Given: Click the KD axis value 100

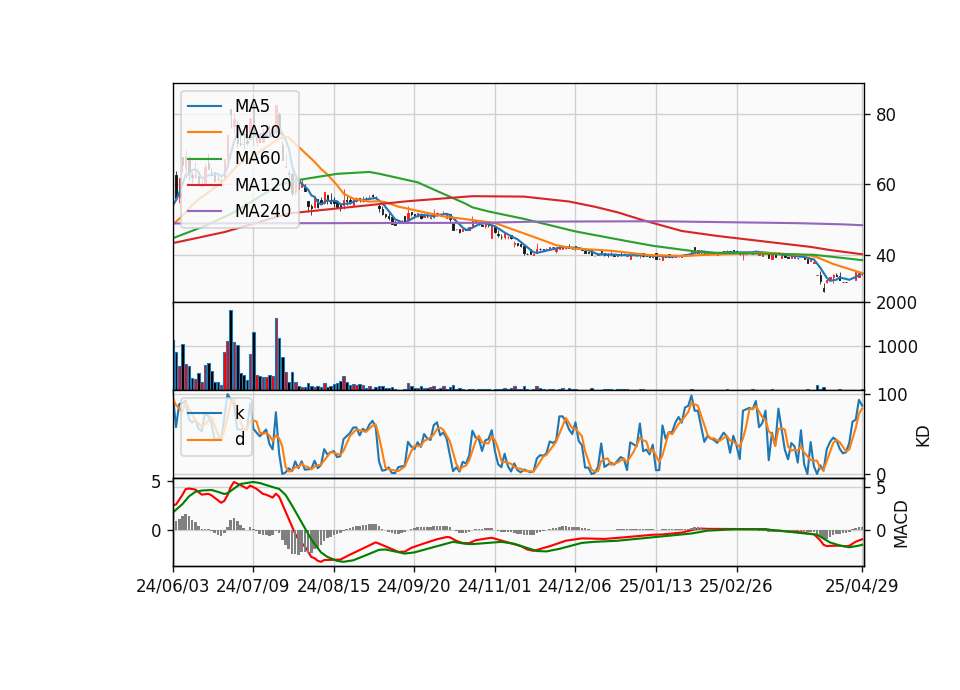Looking at the screenshot, I should [x=892, y=395].
